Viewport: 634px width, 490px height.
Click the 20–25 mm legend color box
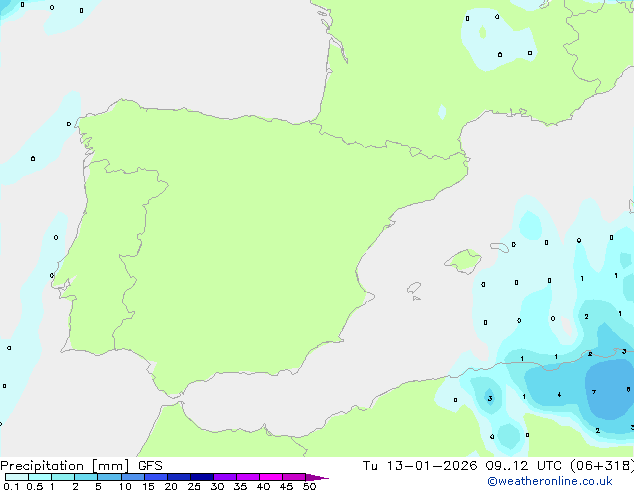[179, 477]
